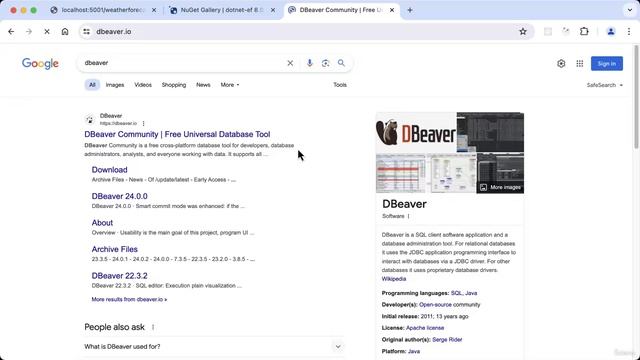Image resolution: width=640 pixels, height=360 pixels.
Task: Select the News search filter
Action: click(203, 85)
